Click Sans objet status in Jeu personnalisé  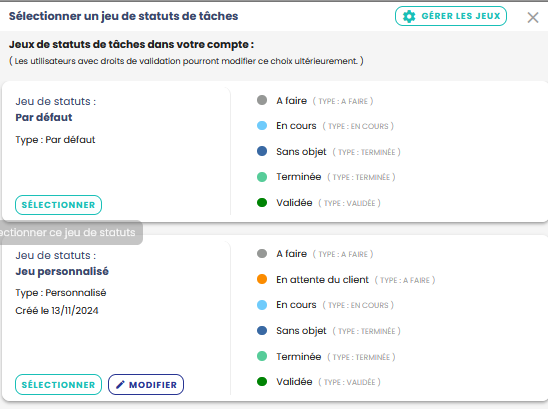(x=301, y=331)
